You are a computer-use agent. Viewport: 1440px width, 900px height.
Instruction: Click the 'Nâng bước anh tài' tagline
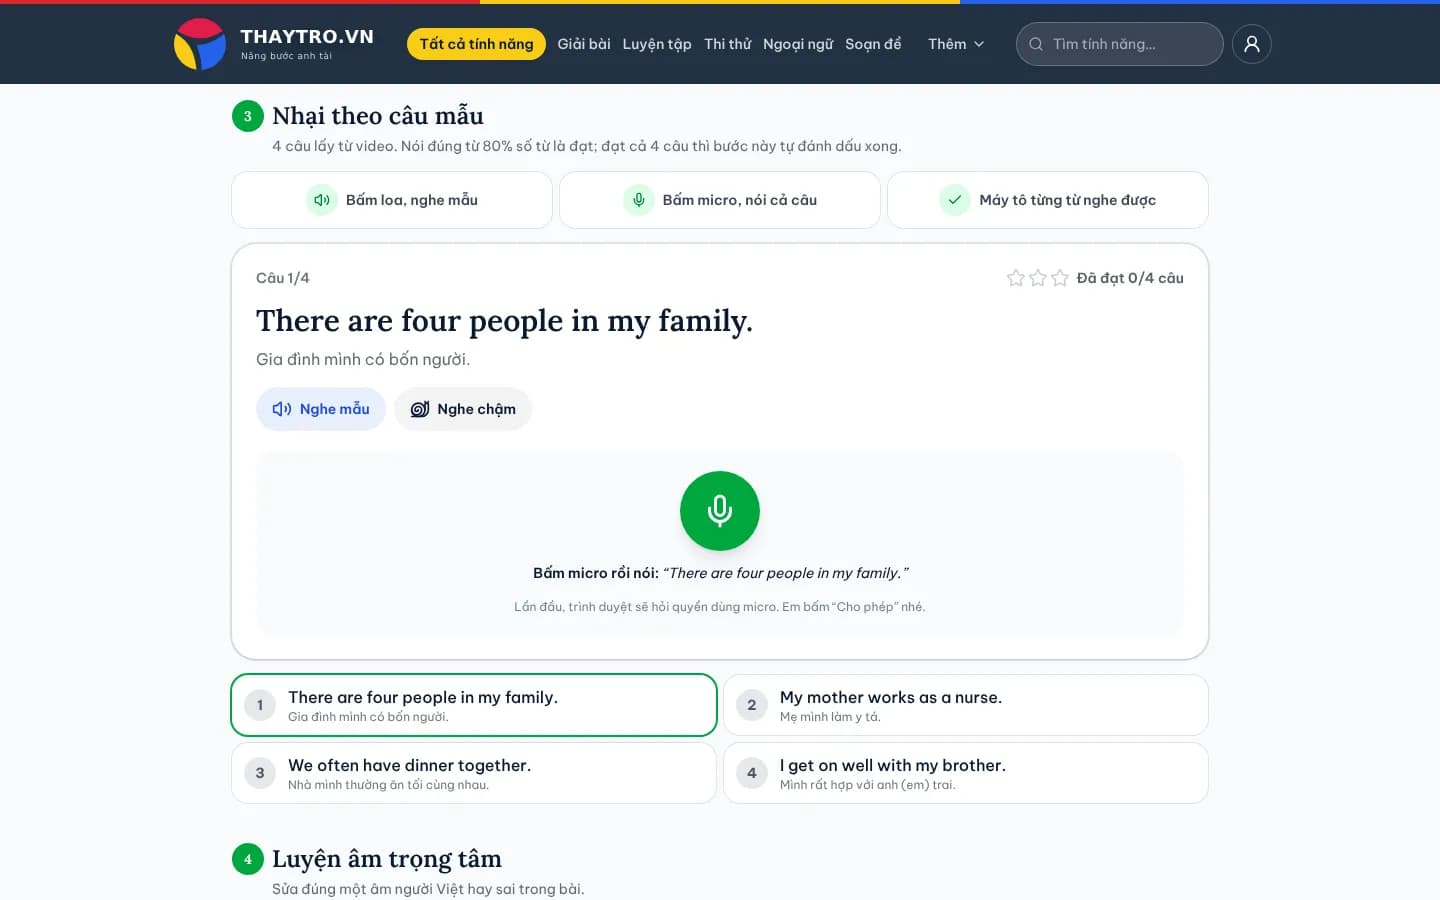tap(286, 56)
